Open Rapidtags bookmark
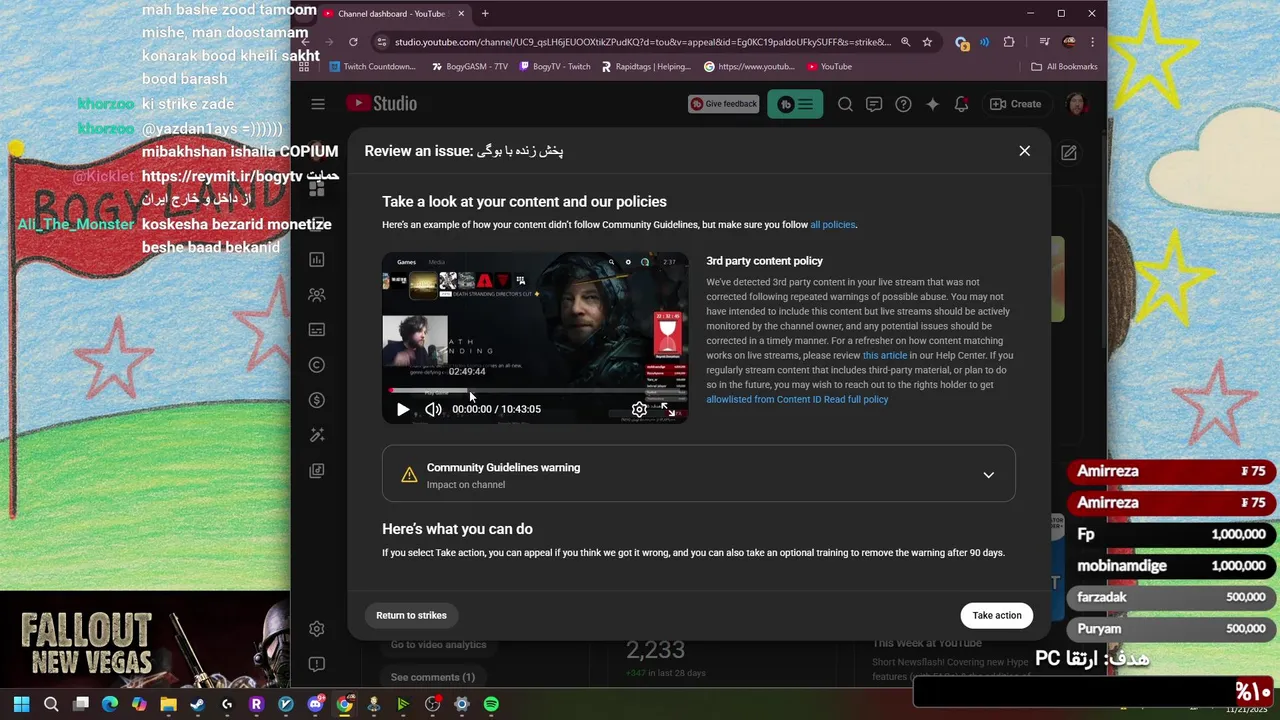The width and height of the screenshot is (1280, 720). pos(646,67)
